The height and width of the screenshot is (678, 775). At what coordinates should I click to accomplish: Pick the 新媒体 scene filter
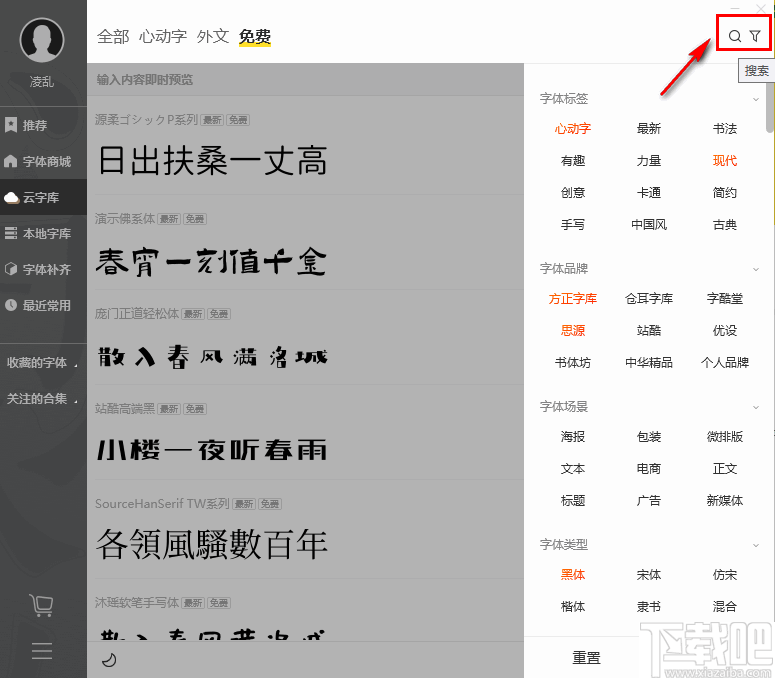[725, 501]
